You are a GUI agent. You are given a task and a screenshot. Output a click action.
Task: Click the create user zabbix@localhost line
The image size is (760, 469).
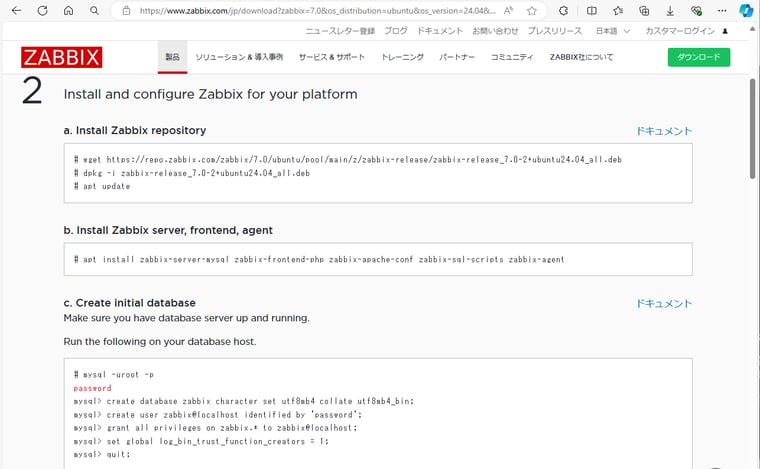[218, 415]
